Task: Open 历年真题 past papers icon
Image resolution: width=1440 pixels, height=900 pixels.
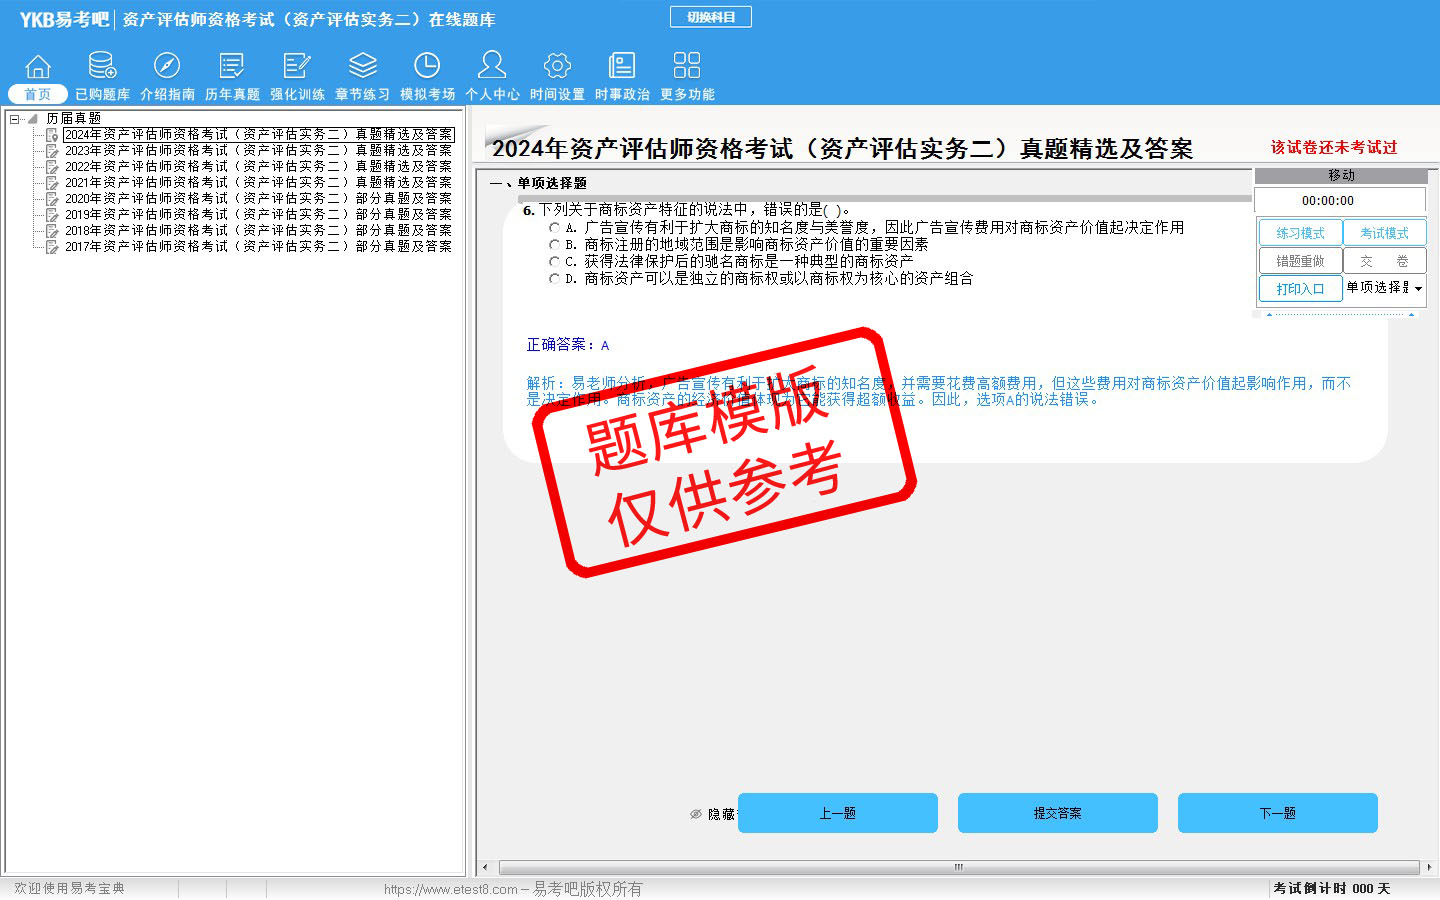Action: coord(232,67)
